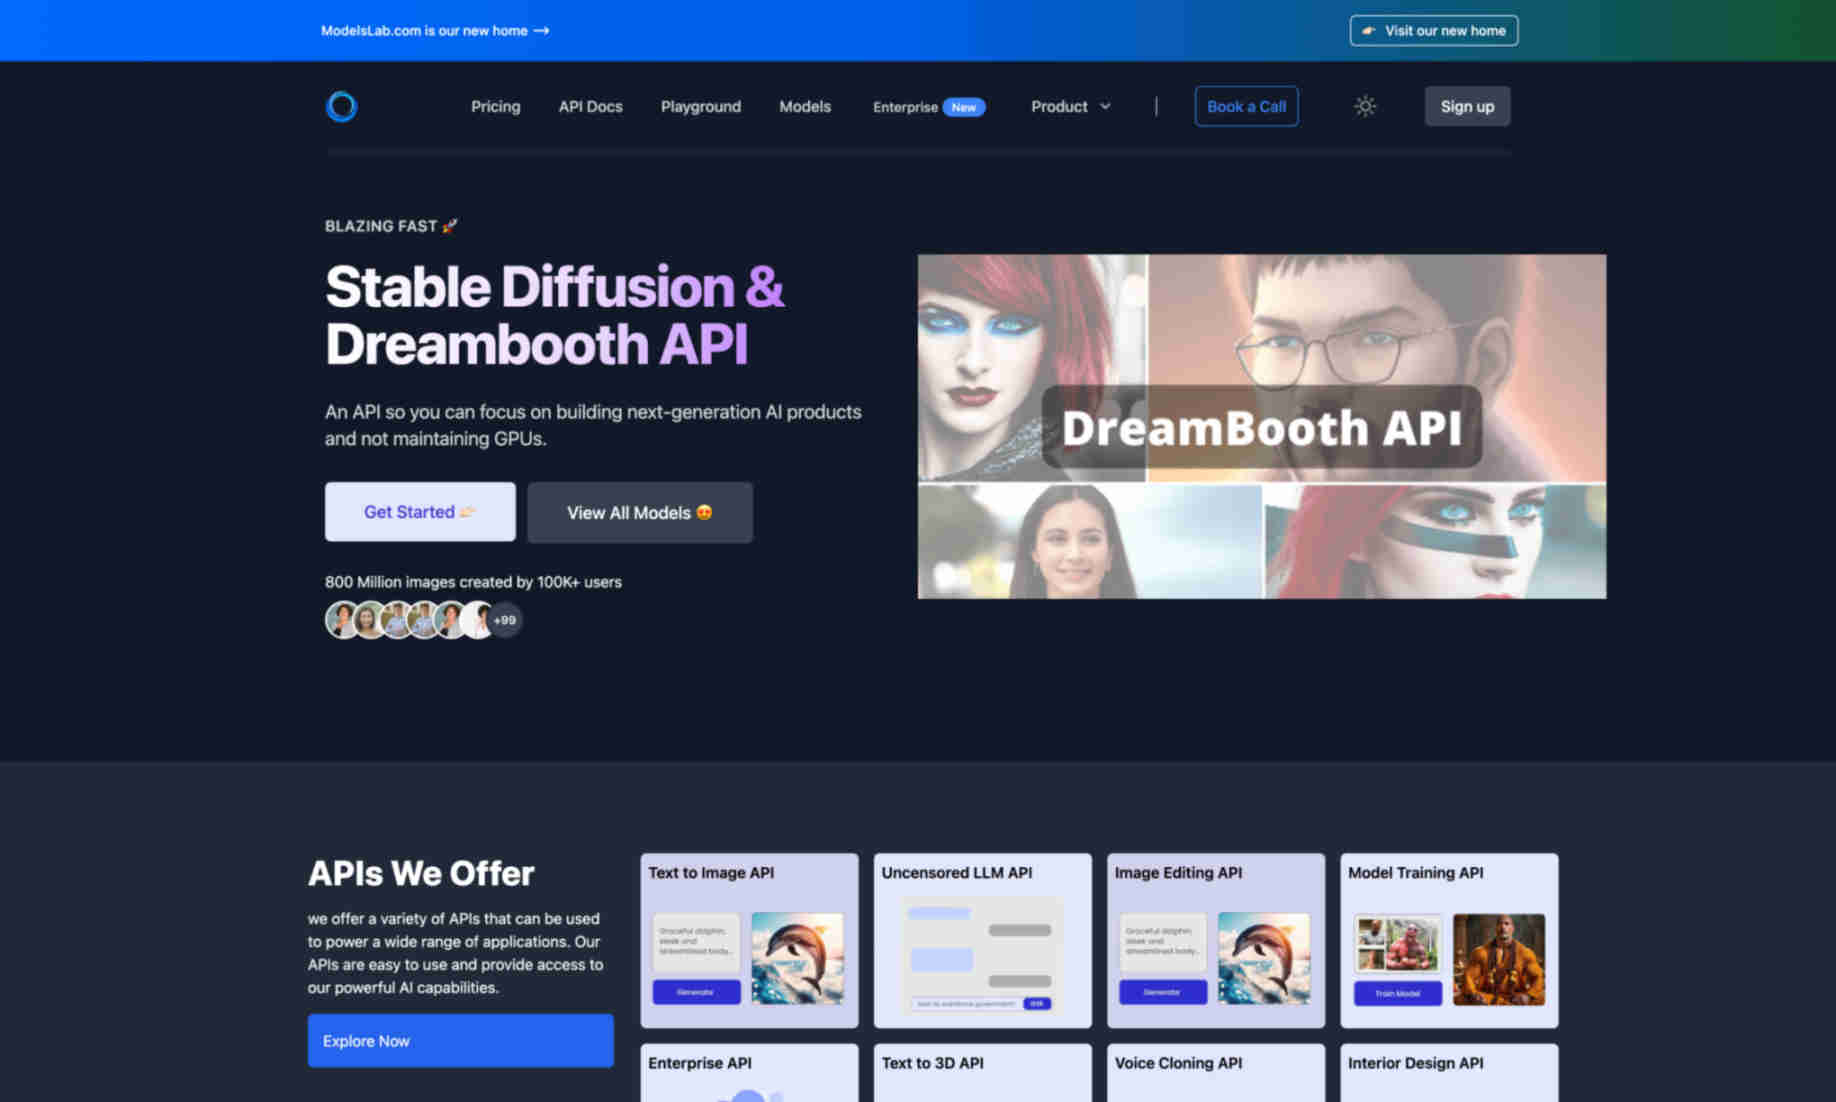
Task: Click the Stable Diffusion & Dreambooth API heading
Action: 555,315
